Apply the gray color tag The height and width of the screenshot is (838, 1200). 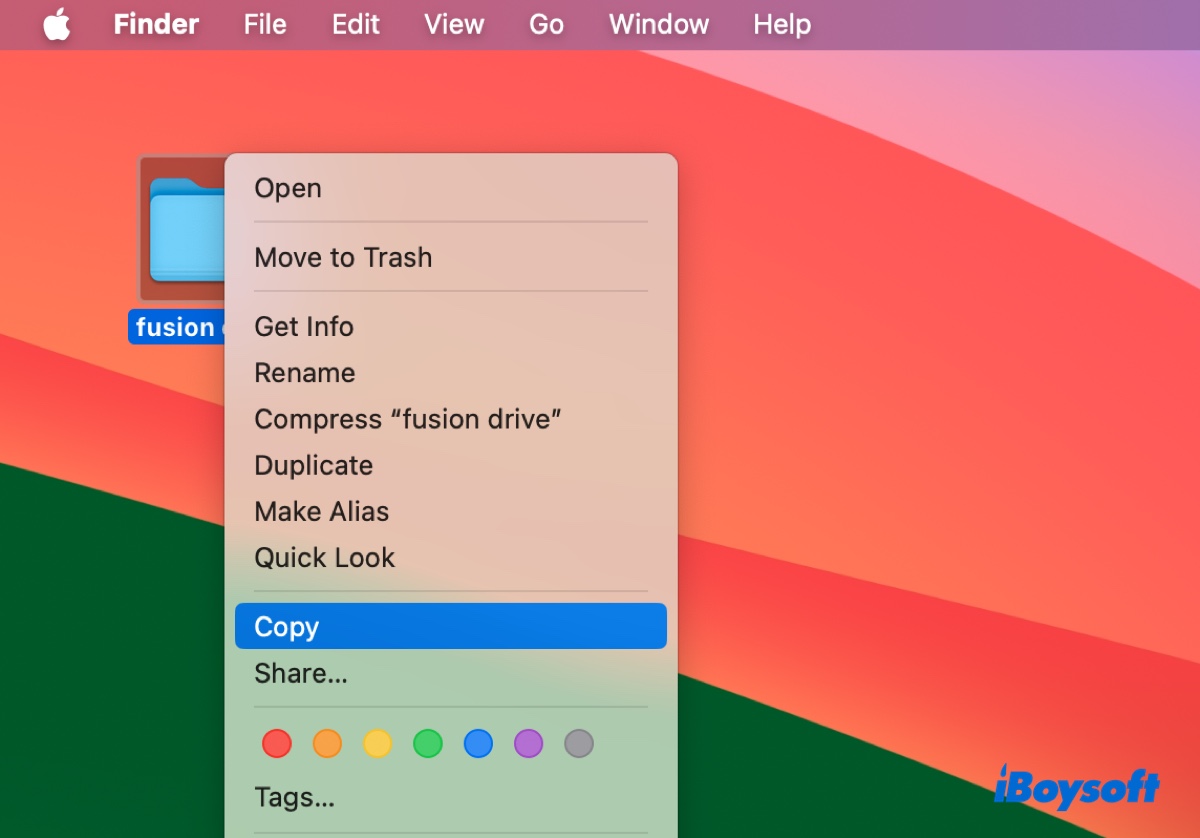click(x=579, y=744)
